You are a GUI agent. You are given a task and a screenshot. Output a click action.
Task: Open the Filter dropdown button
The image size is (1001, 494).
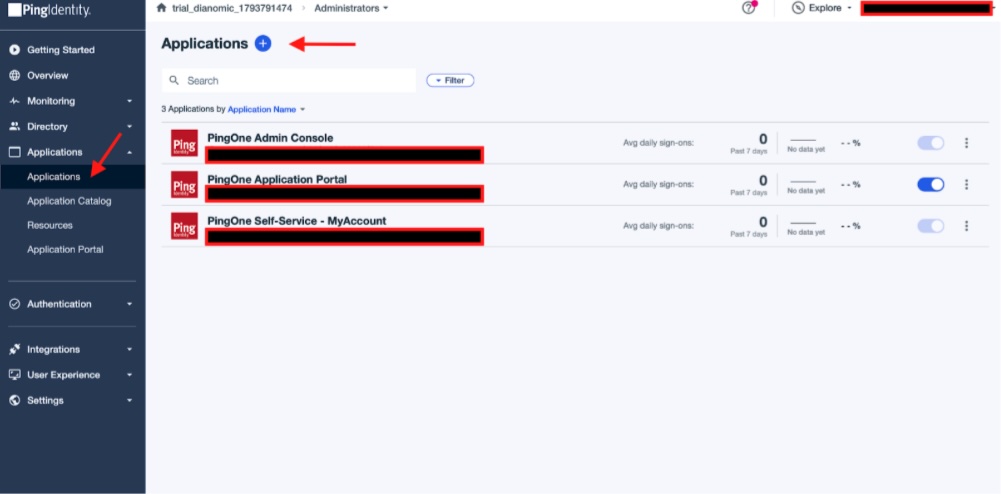(450, 80)
